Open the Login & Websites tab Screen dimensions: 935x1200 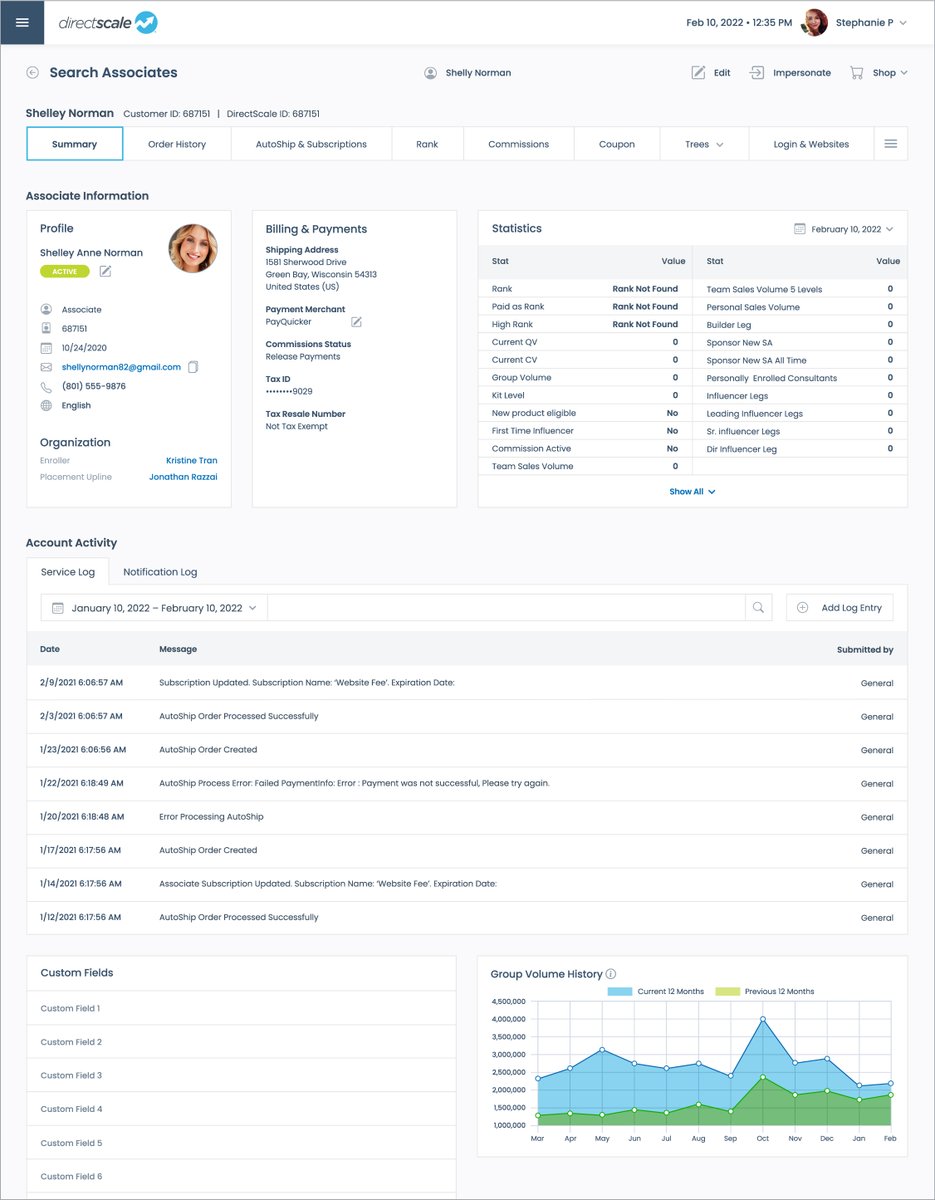click(x=811, y=144)
